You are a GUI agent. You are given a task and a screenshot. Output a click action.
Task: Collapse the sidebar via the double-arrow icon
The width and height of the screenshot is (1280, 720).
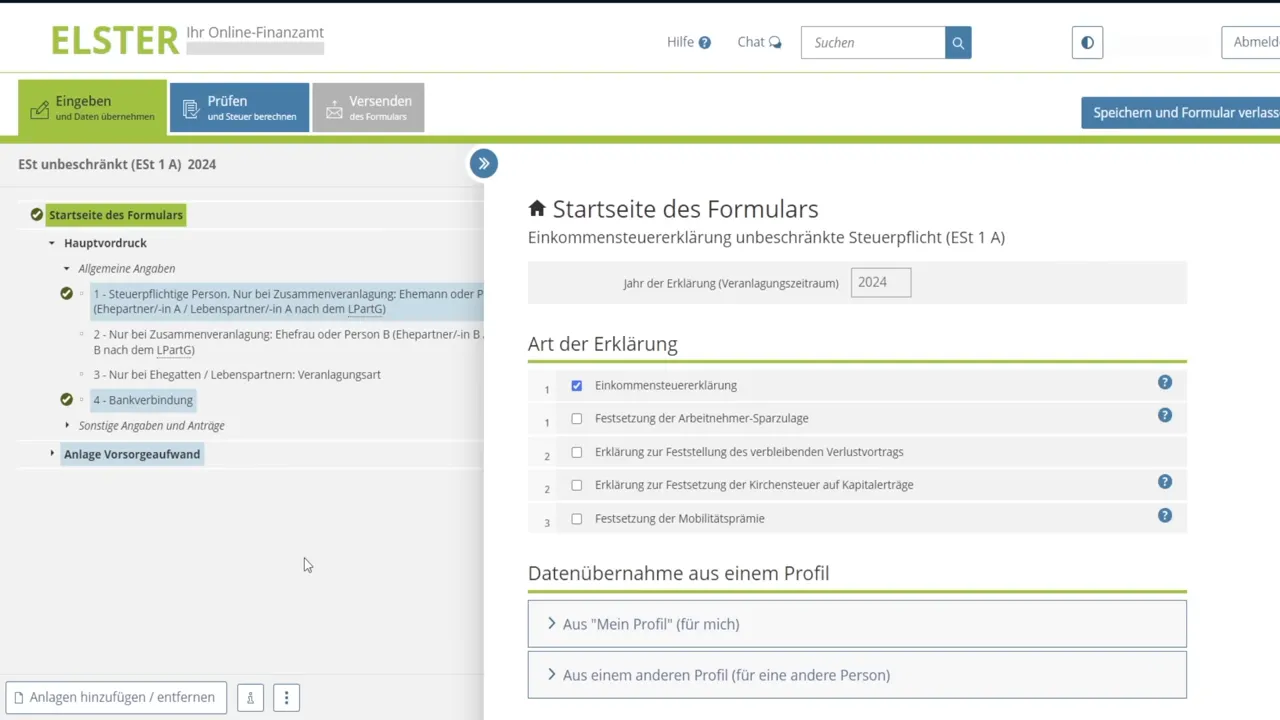(484, 163)
